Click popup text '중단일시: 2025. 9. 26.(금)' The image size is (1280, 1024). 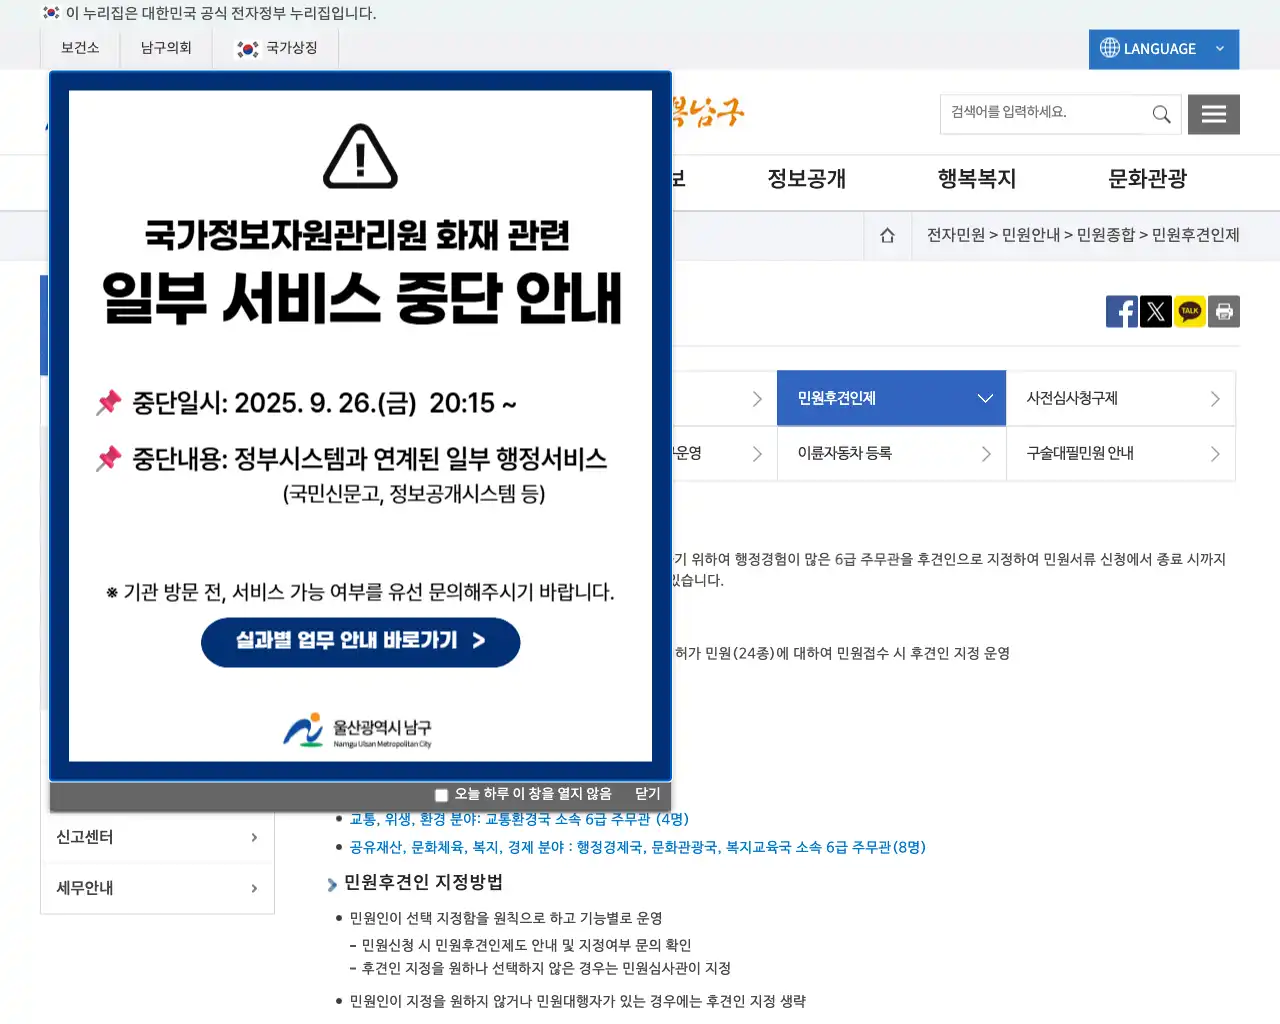point(274,403)
